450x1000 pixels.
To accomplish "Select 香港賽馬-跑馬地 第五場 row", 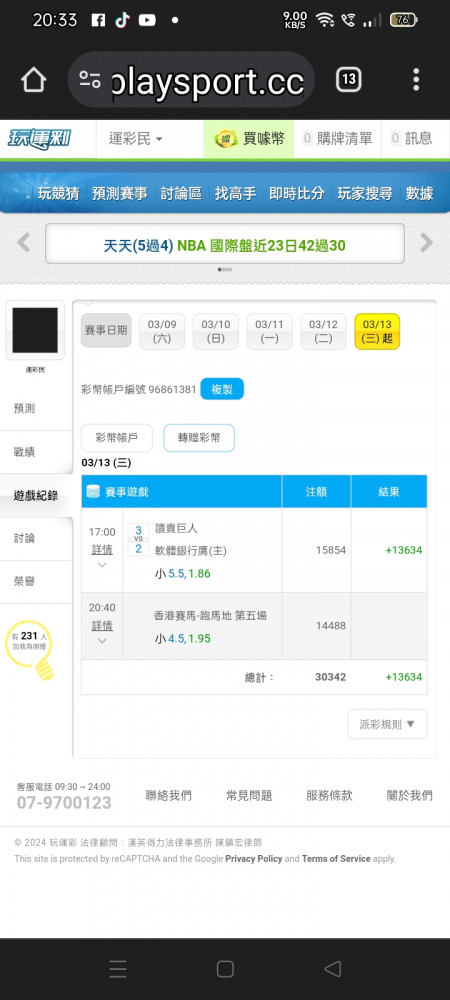I will [210, 615].
